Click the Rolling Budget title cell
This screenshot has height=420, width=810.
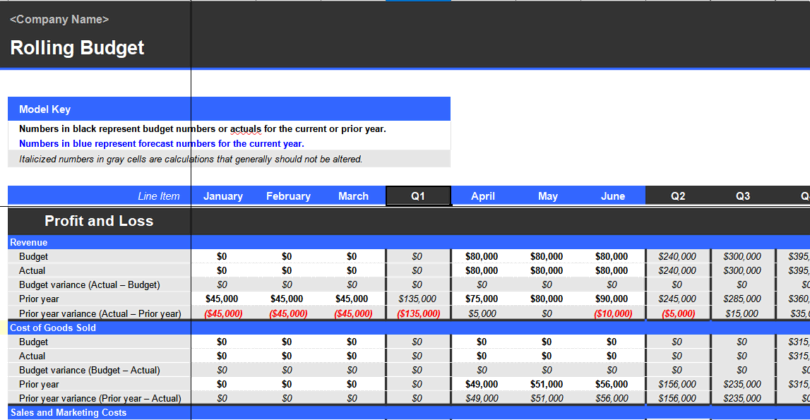pos(77,48)
